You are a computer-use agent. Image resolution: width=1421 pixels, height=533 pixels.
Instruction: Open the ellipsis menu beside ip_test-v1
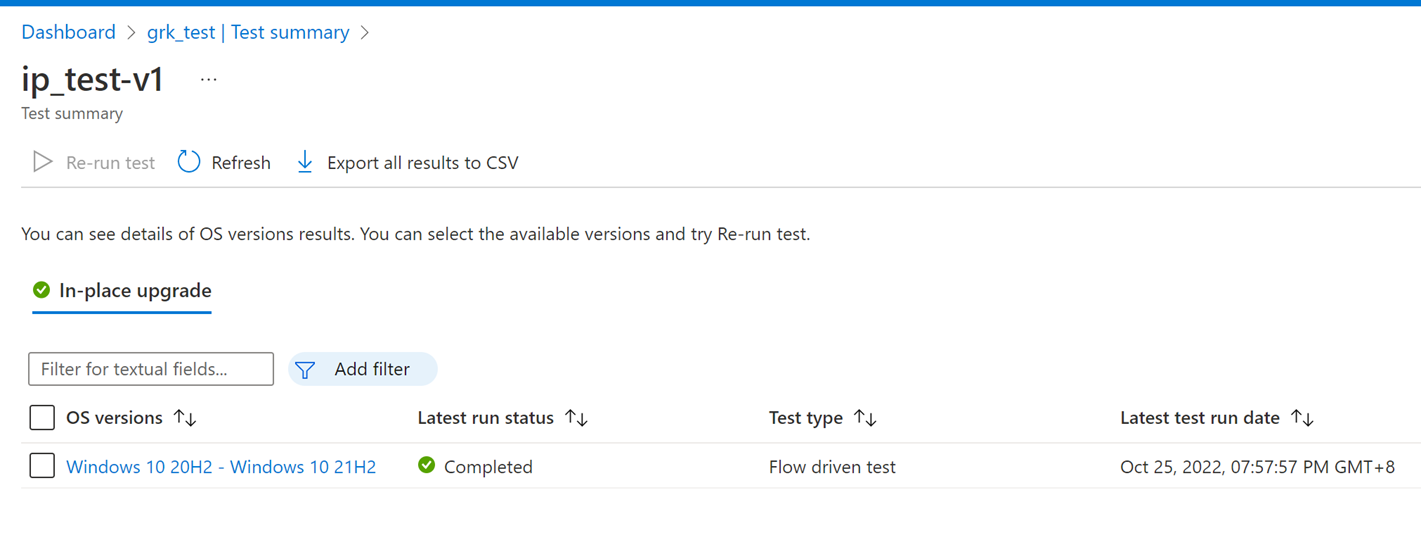(x=208, y=80)
